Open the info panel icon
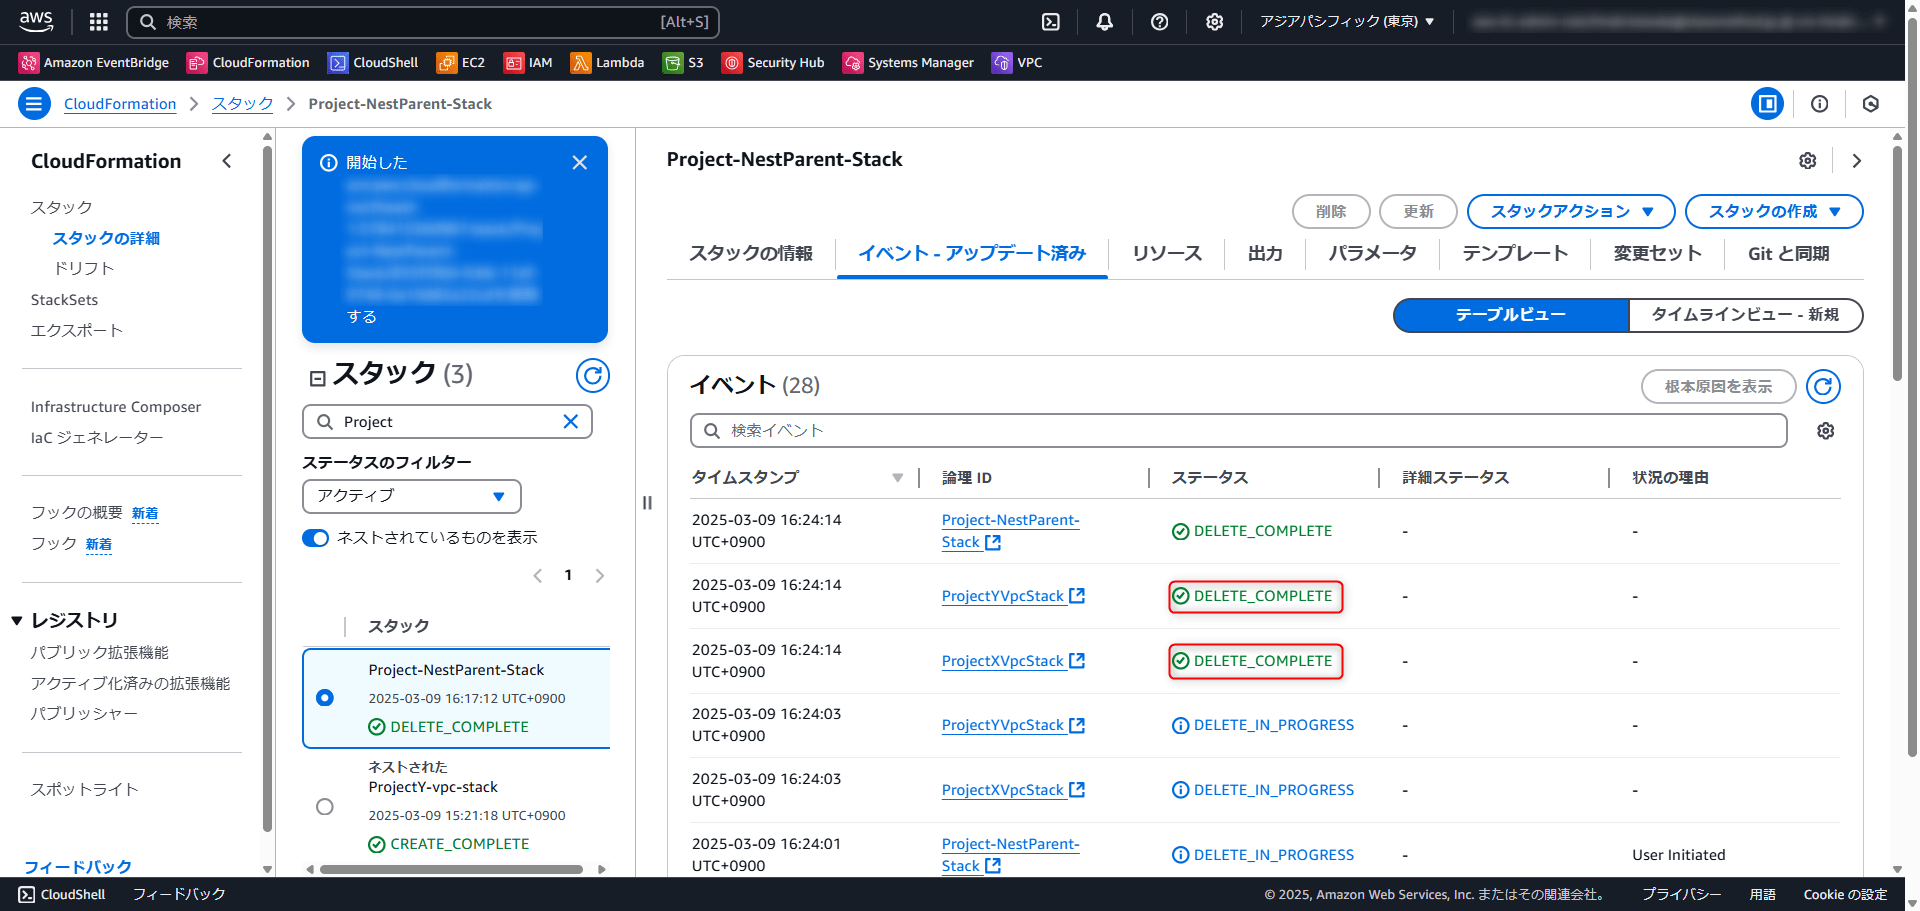 (1820, 103)
